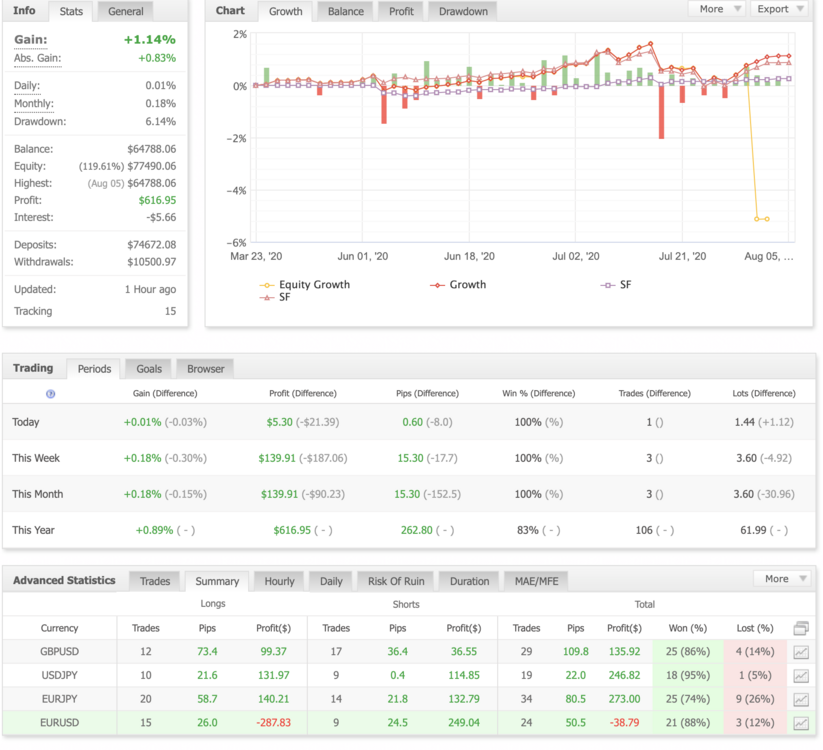
Task: Click the $74672.08 deposits value
Action: tap(152, 245)
